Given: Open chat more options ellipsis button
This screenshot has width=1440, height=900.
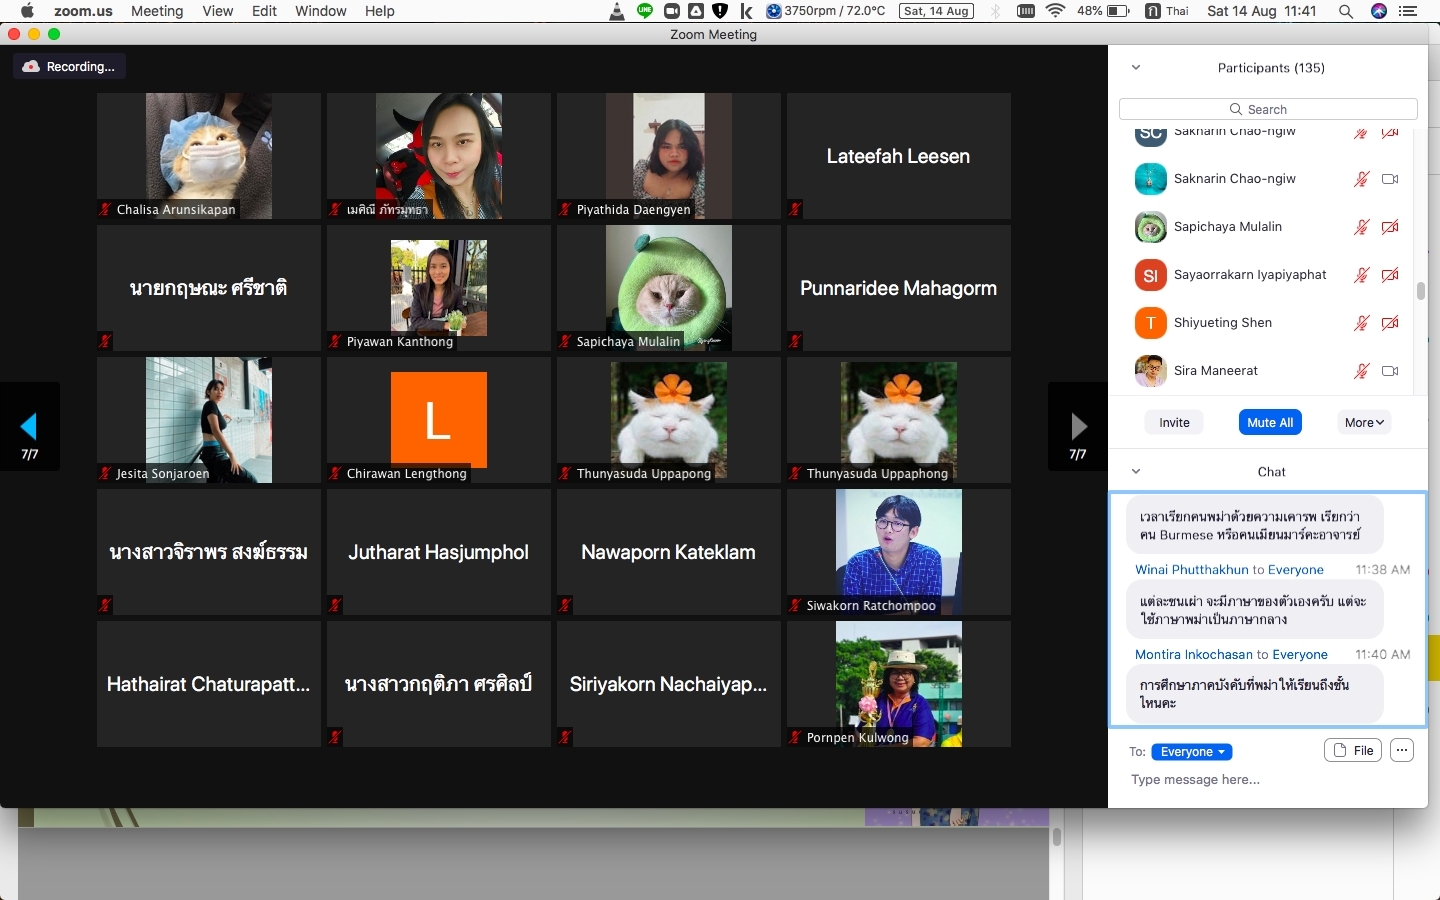Looking at the screenshot, I should coord(1402,751).
